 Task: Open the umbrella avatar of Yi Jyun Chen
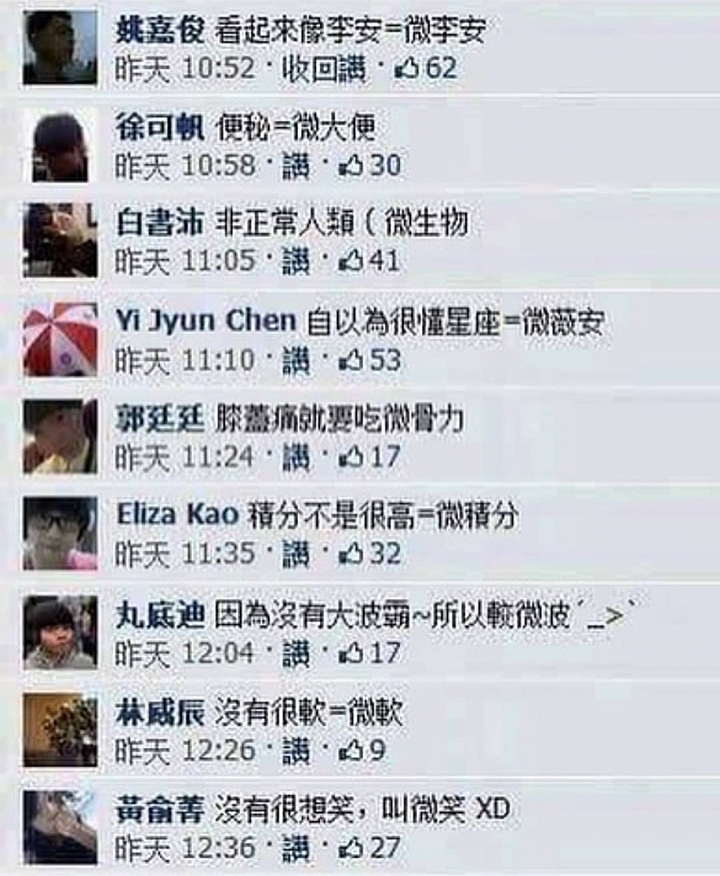pyautogui.click(x=60, y=340)
